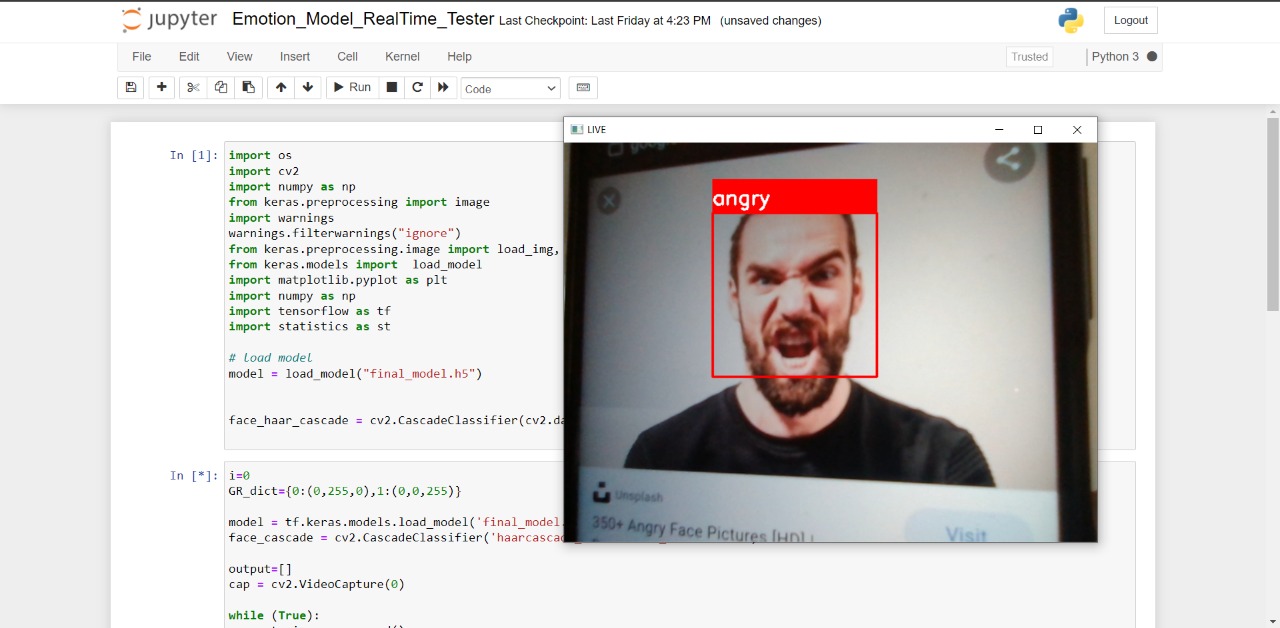Save and checkpoint the notebook
Image resolution: width=1280 pixels, height=628 pixels.
coord(131,88)
